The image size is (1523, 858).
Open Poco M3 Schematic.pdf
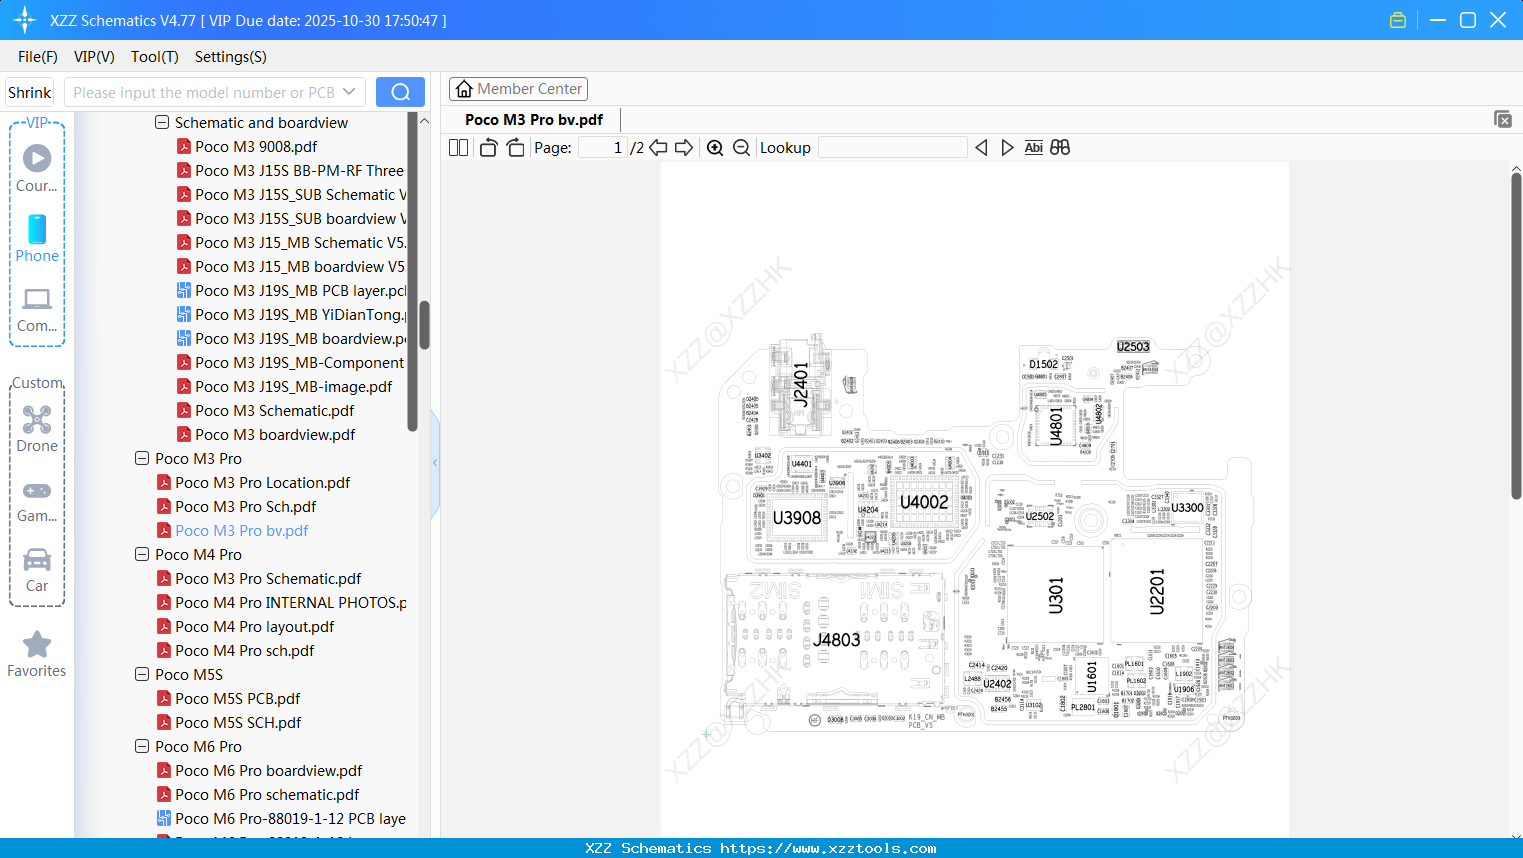click(x=275, y=411)
